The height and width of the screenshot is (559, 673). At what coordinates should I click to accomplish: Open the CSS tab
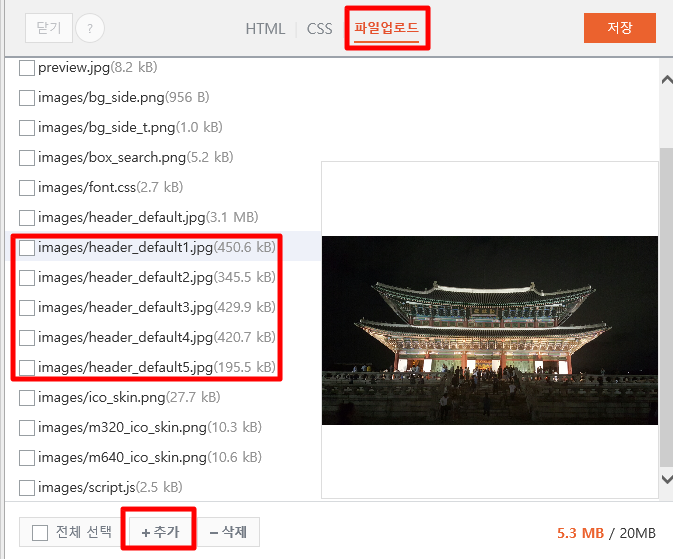[319, 29]
